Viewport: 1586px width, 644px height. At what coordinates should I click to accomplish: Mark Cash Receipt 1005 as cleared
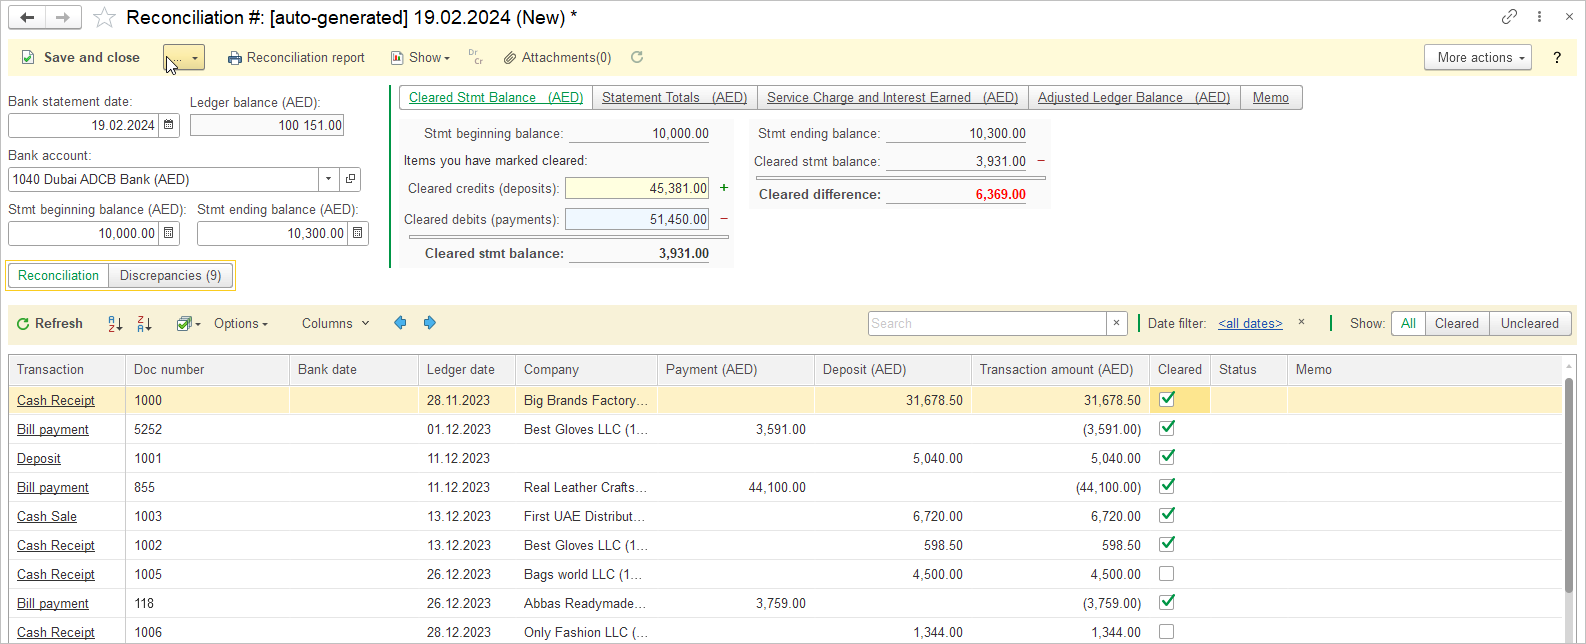point(1166,574)
